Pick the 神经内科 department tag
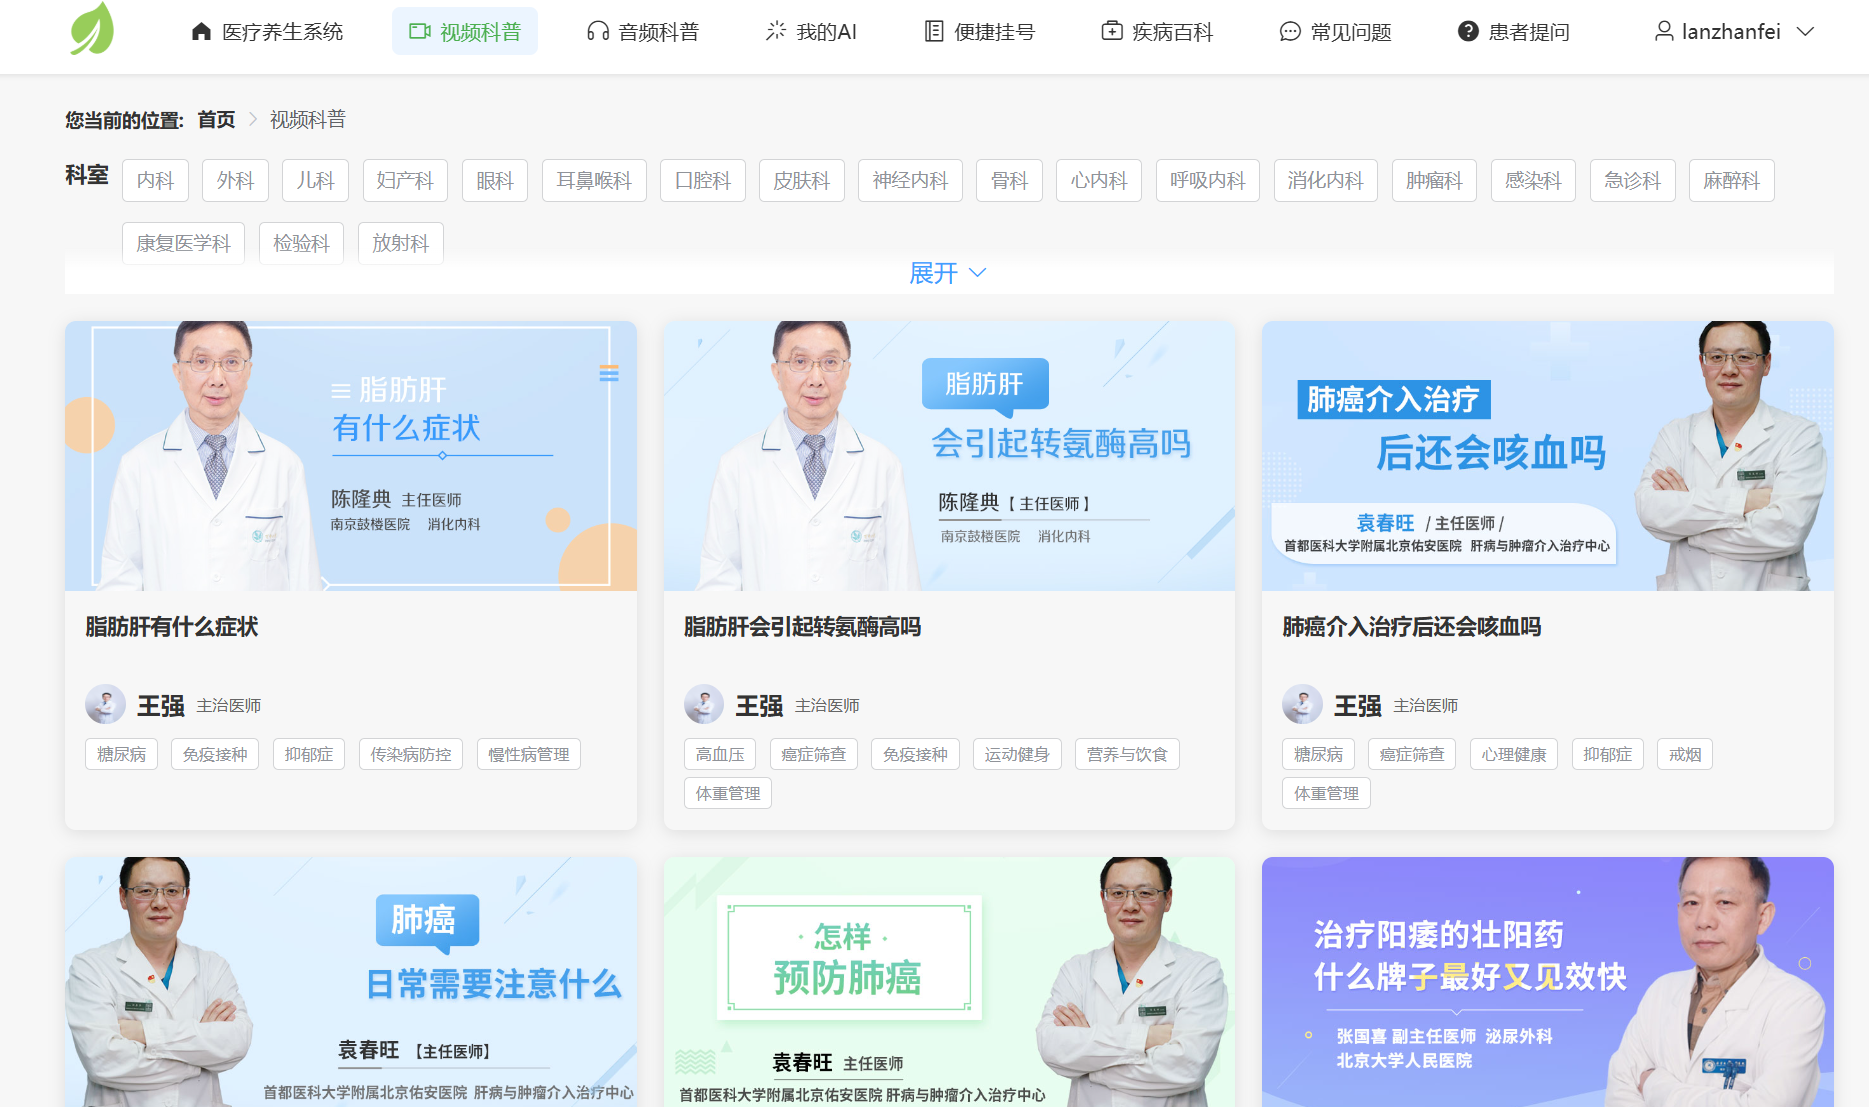Screen dimensions: 1869x1107 pos(910,181)
